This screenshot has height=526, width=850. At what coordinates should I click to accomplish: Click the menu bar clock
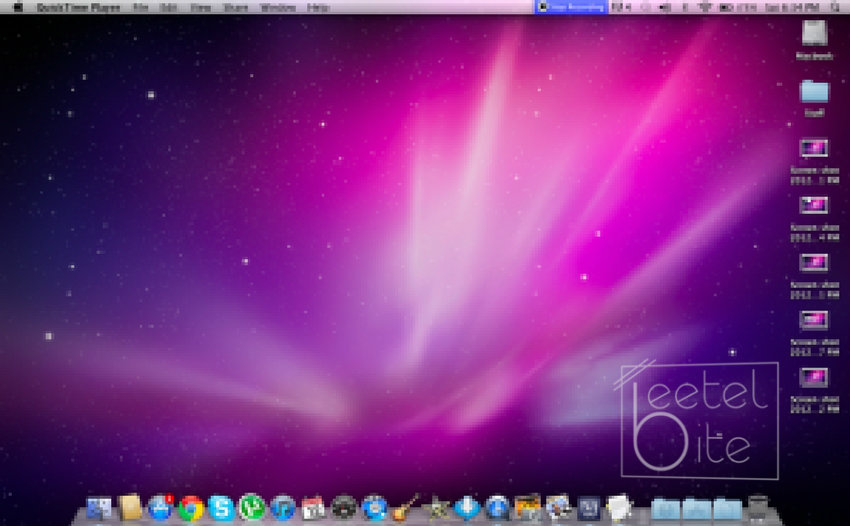(791, 8)
